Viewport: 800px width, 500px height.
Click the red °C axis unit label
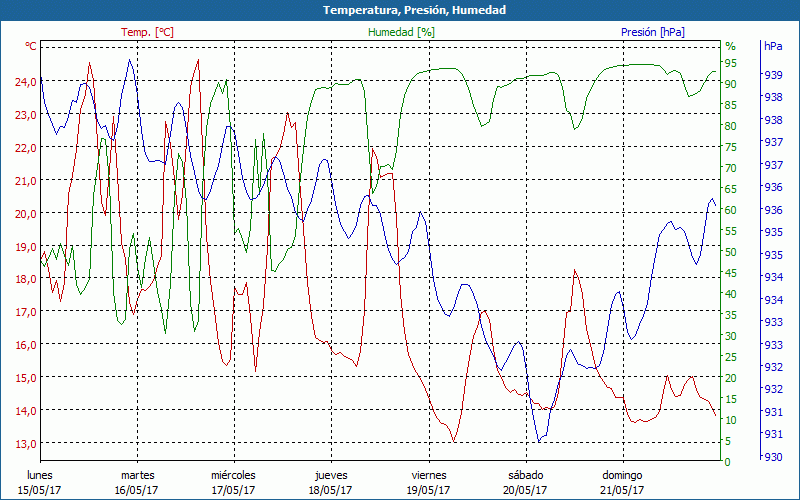[30, 46]
